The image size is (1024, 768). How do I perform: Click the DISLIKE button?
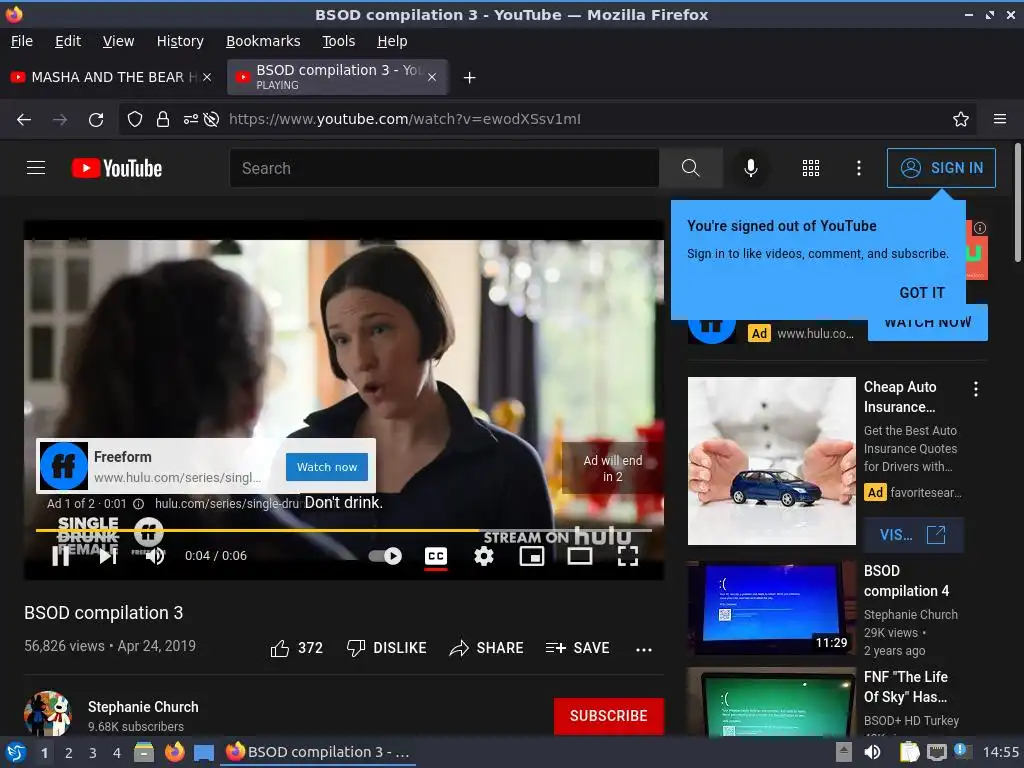click(x=387, y=648)
